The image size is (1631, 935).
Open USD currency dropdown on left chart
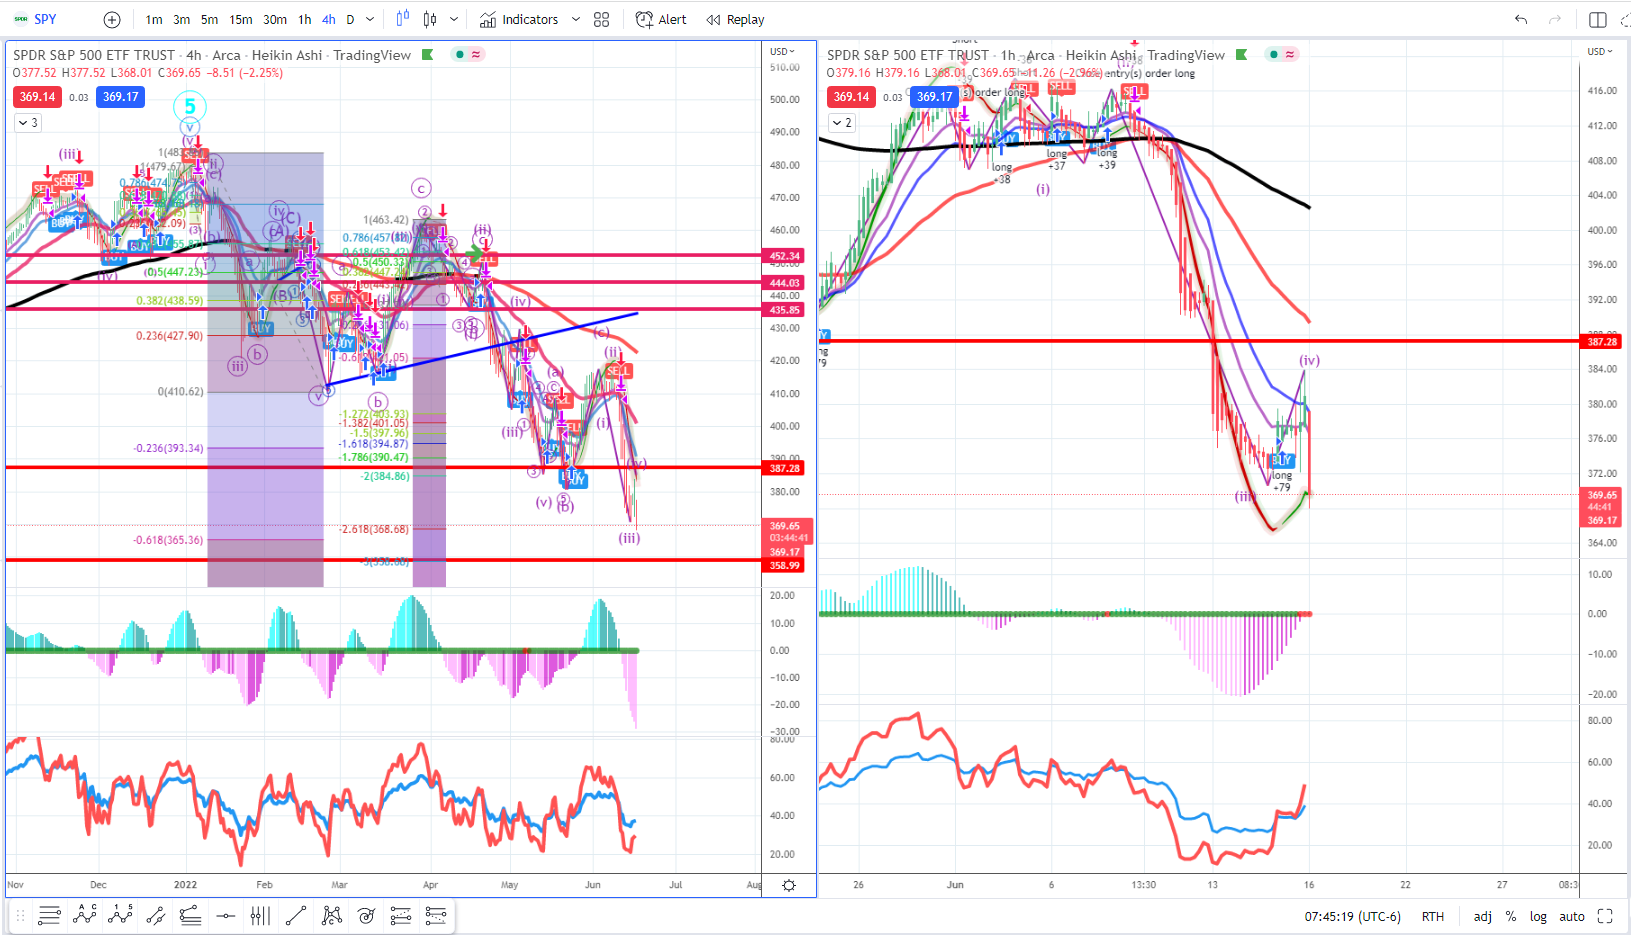pos(782,51)
